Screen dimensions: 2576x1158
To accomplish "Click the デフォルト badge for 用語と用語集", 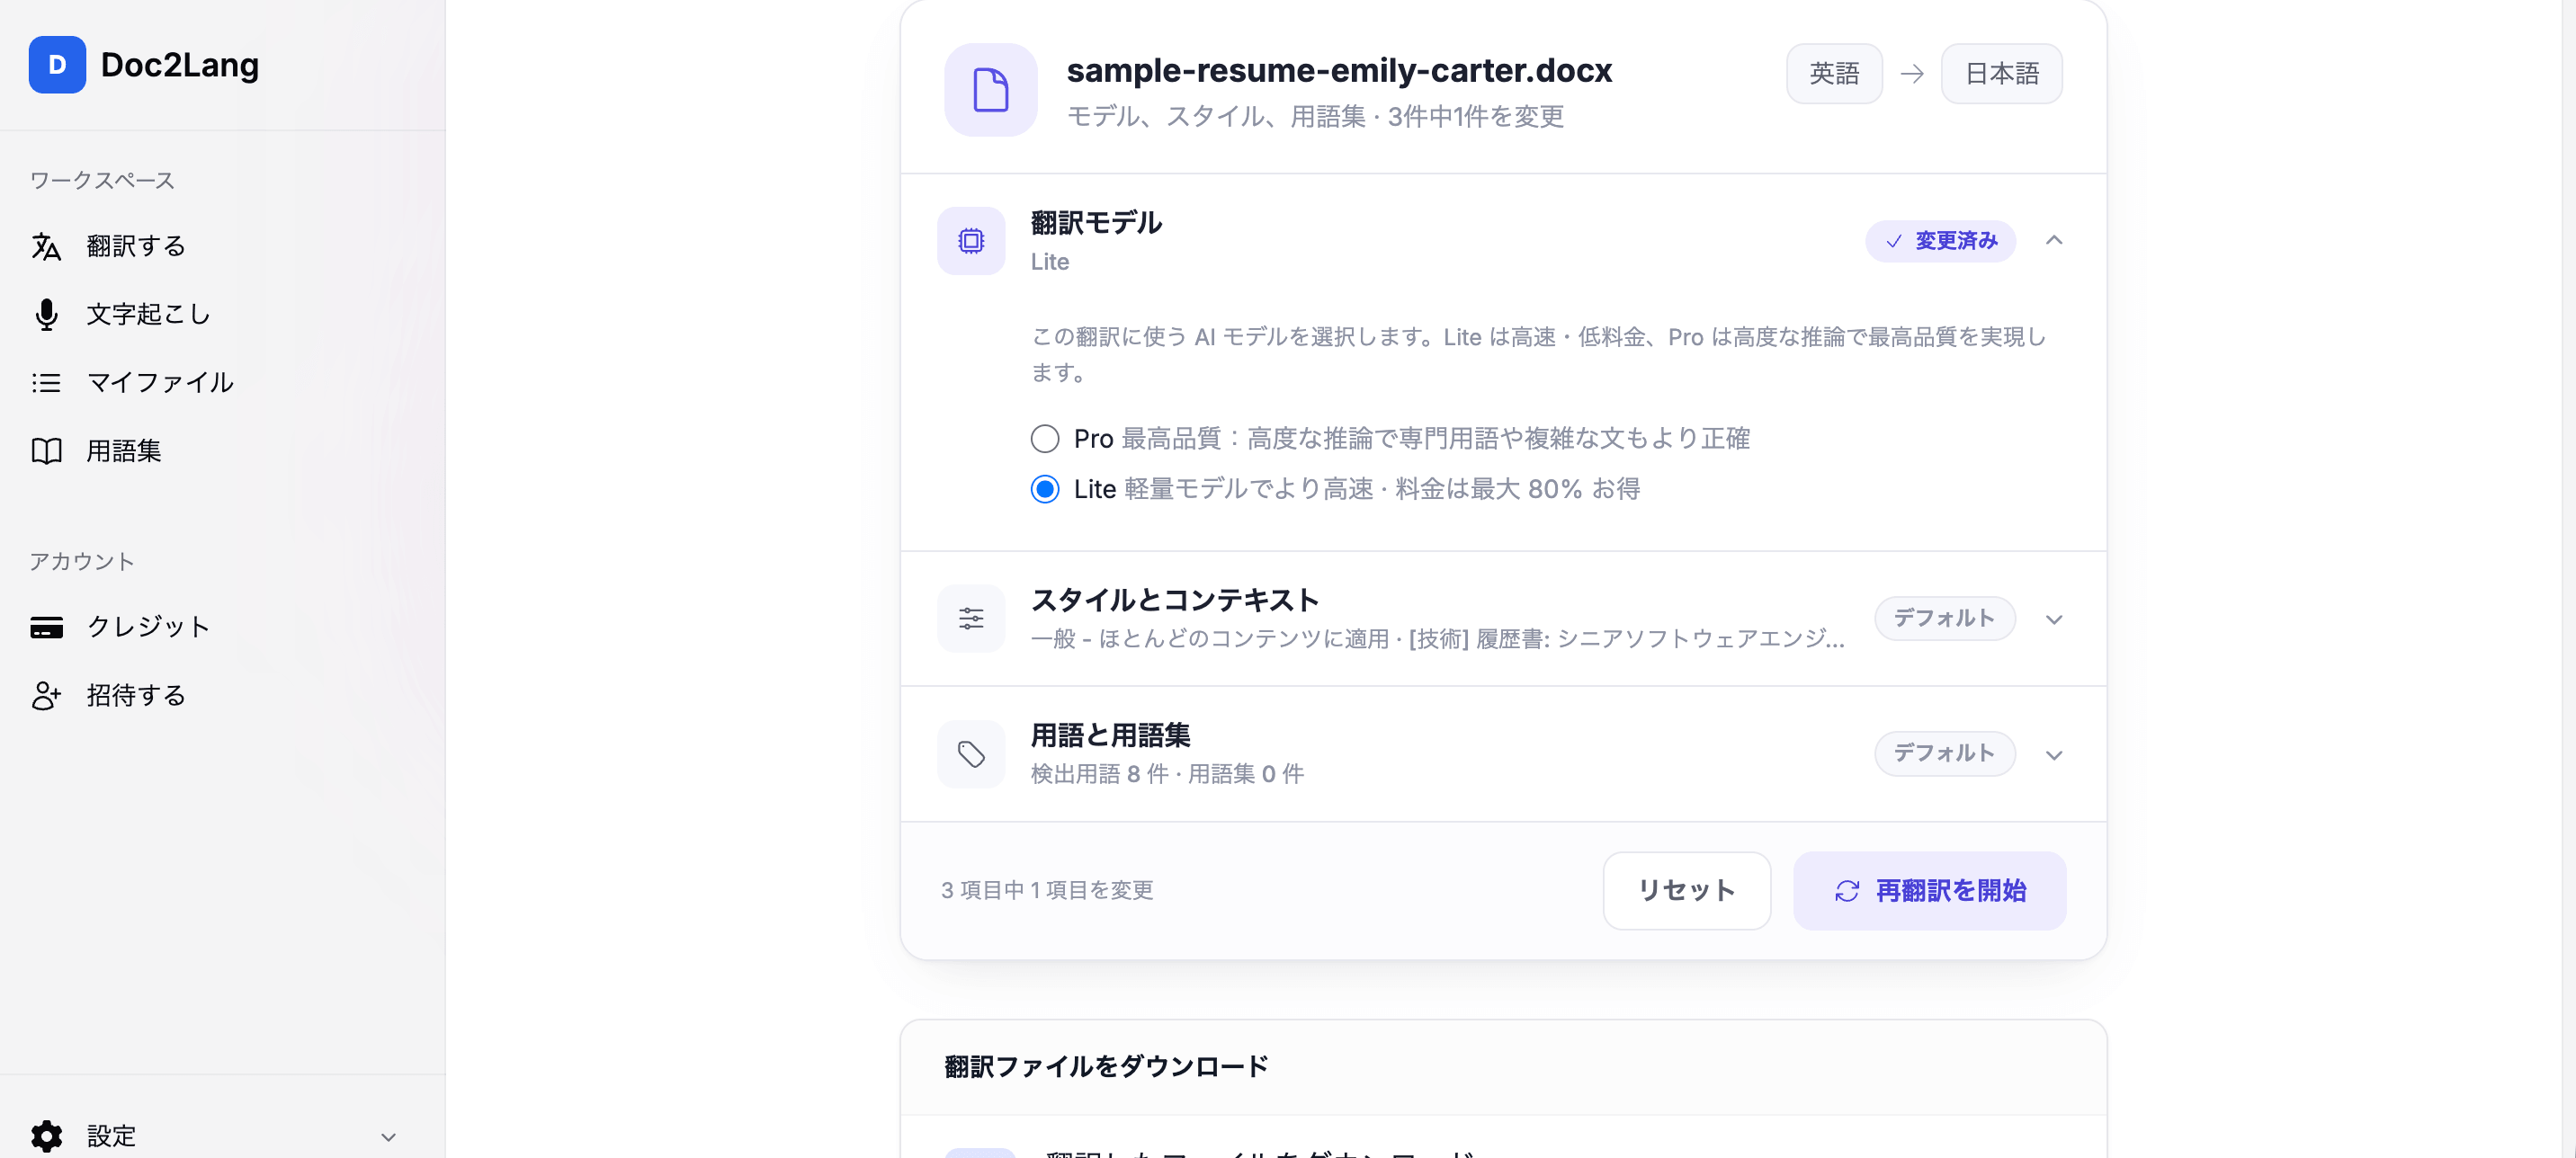I will [x=1944, y=754].
